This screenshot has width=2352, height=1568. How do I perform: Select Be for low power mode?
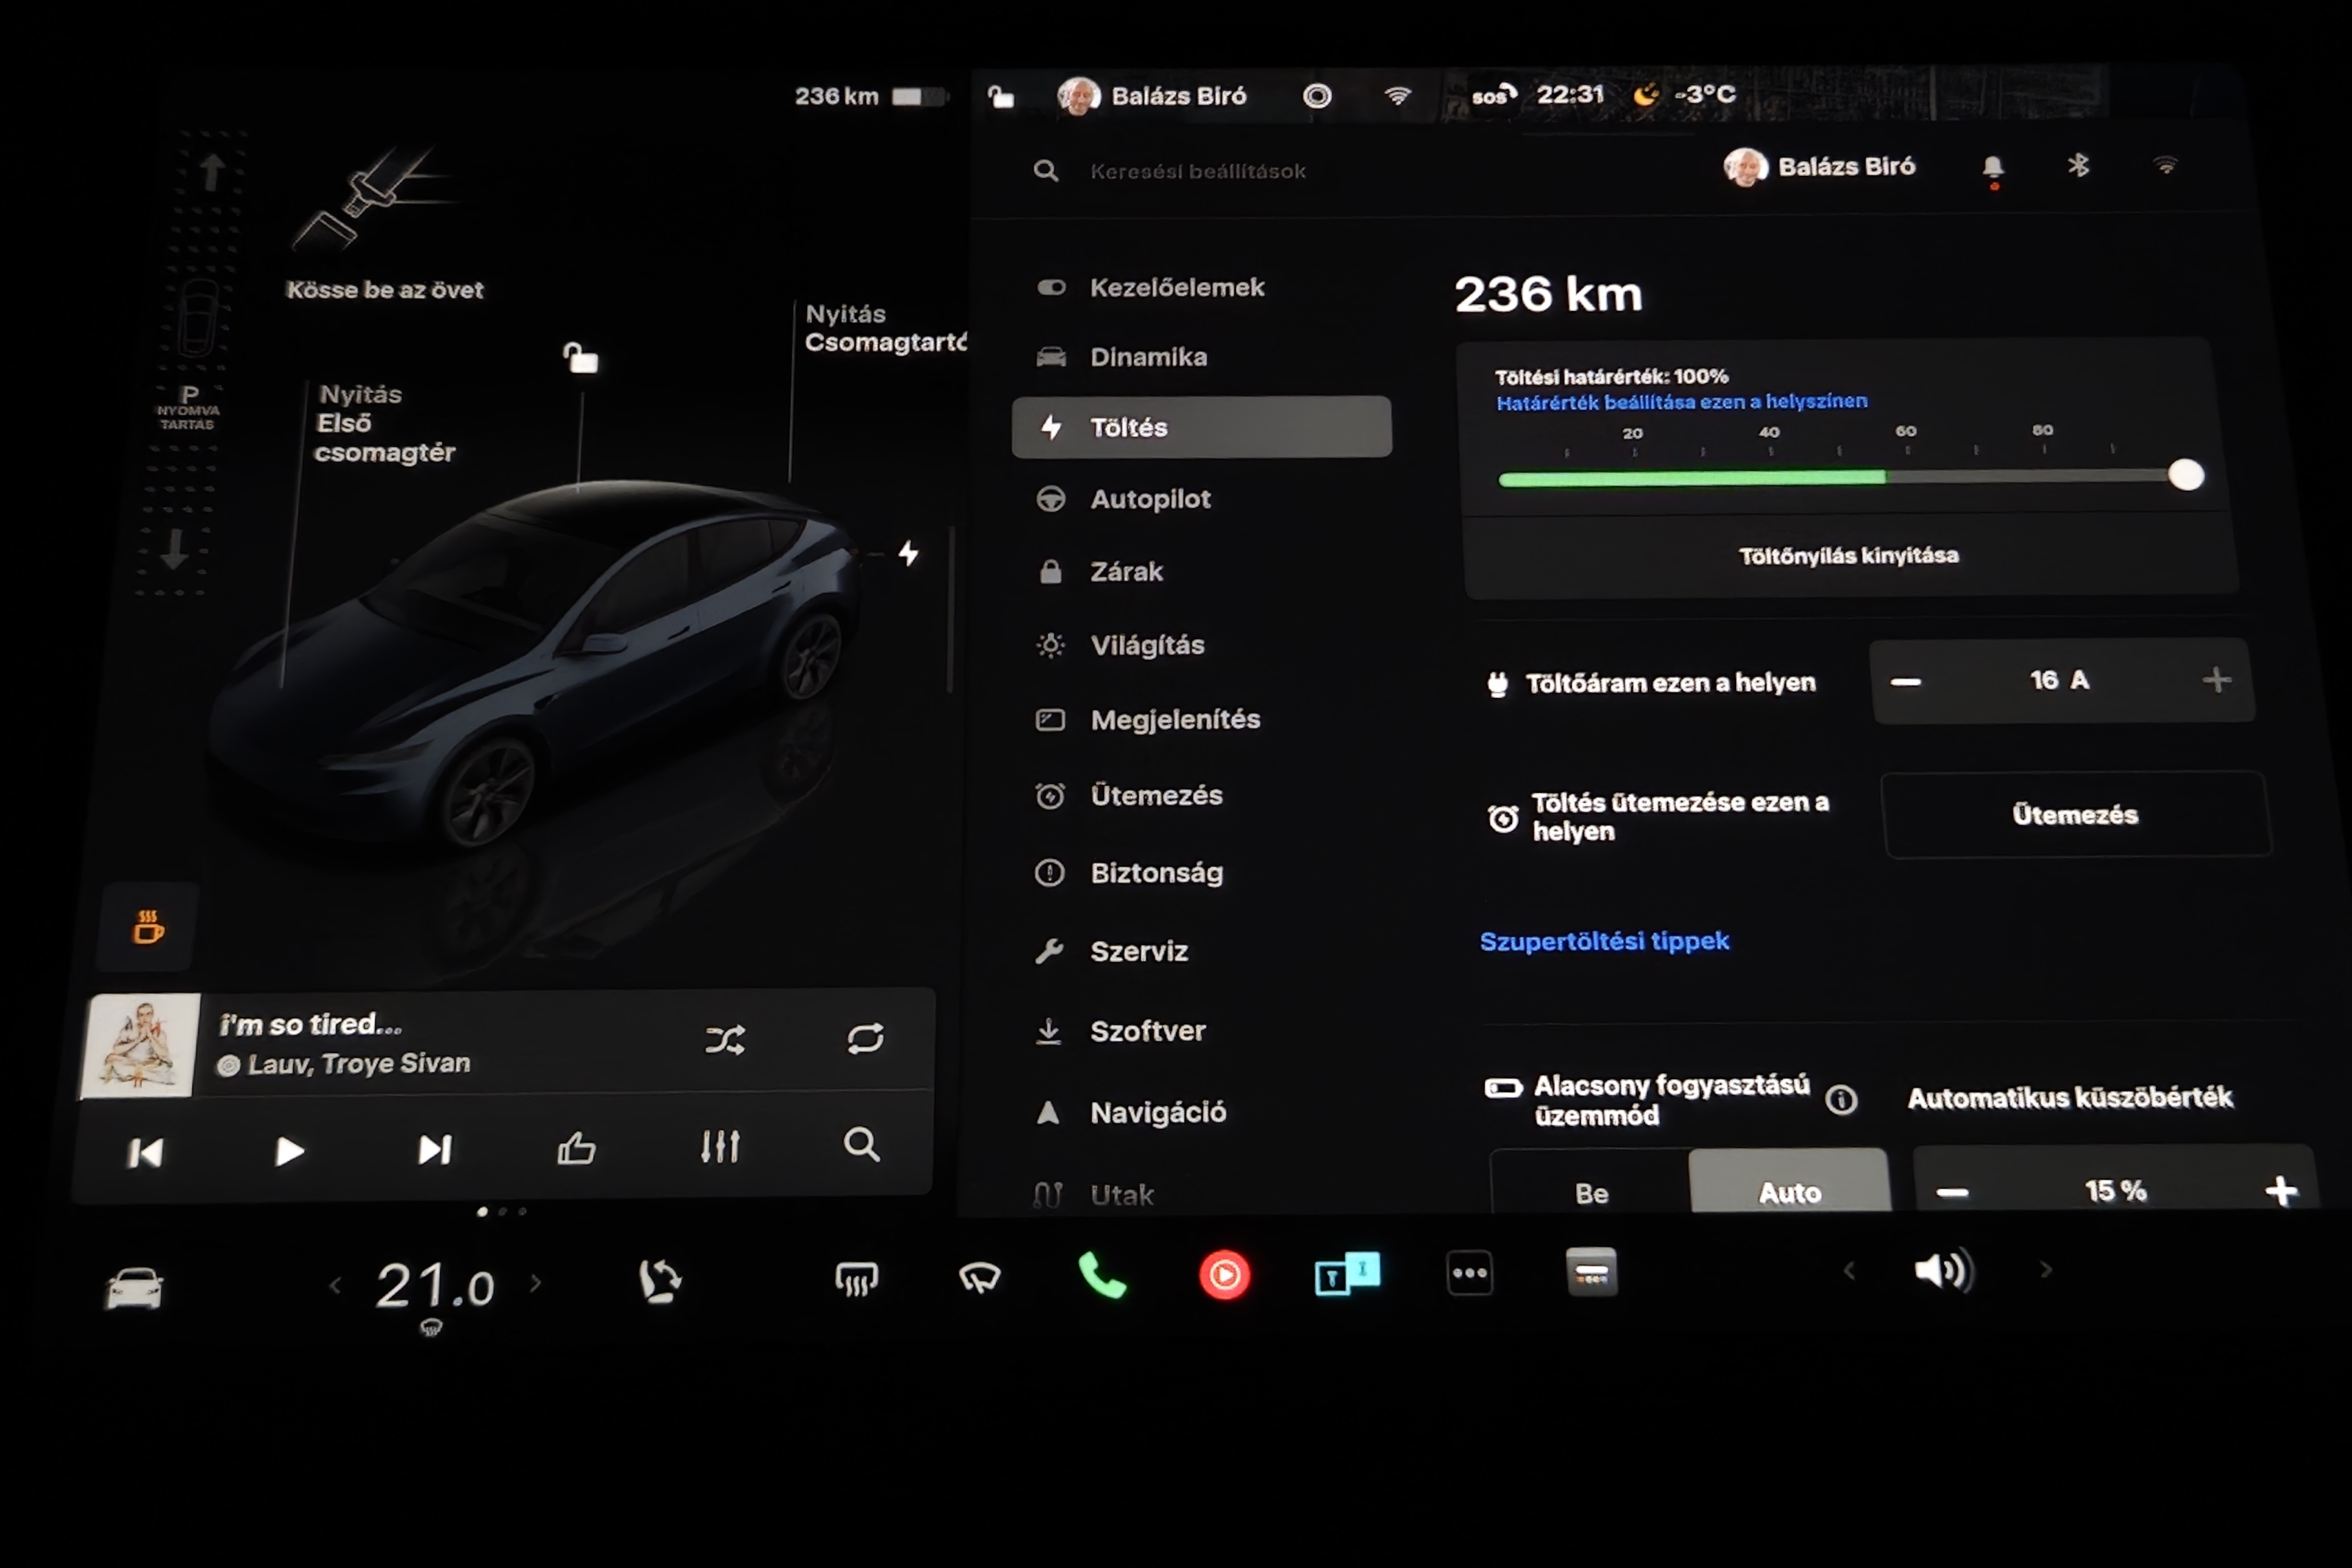point(1591,1192)
